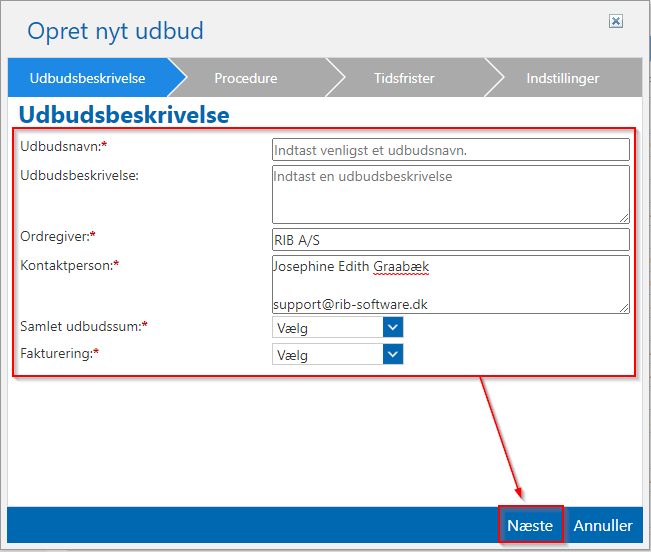Go to the Indstillinger step tab
The width and height of the screenshot is (651, 552).
(x=562, y=78)
